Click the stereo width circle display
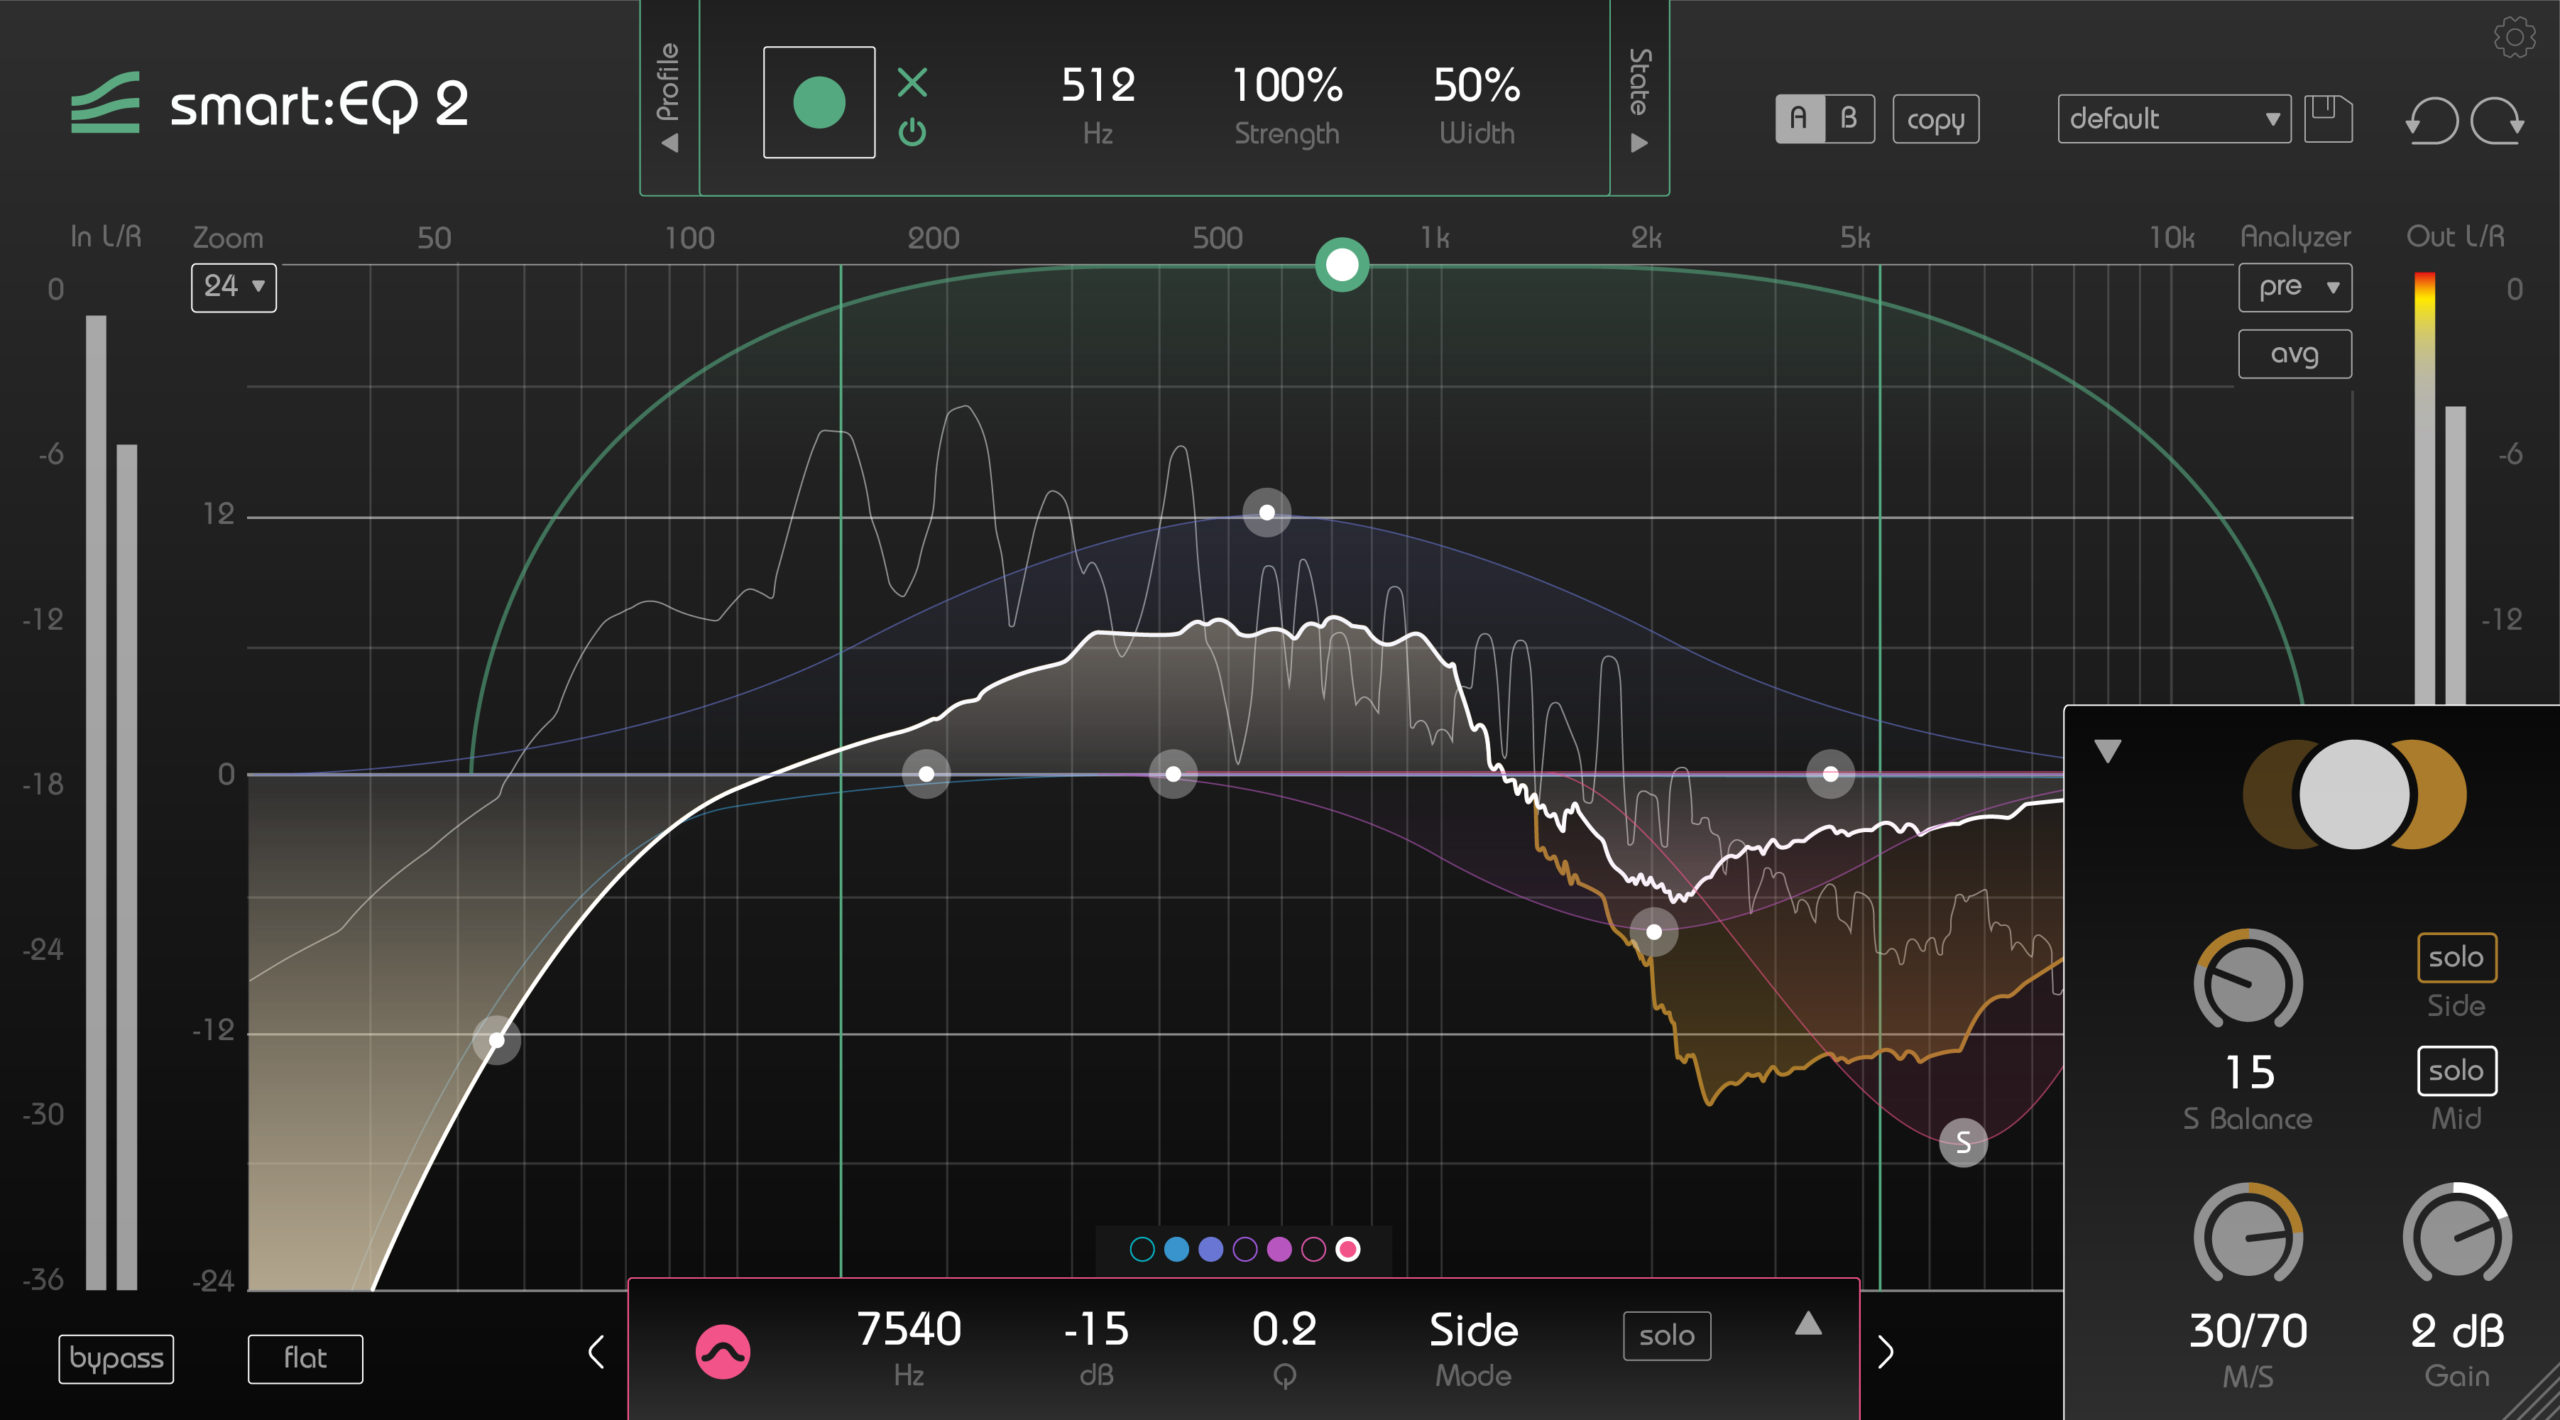The image size is (2560, 1420). pos(2354,795)
